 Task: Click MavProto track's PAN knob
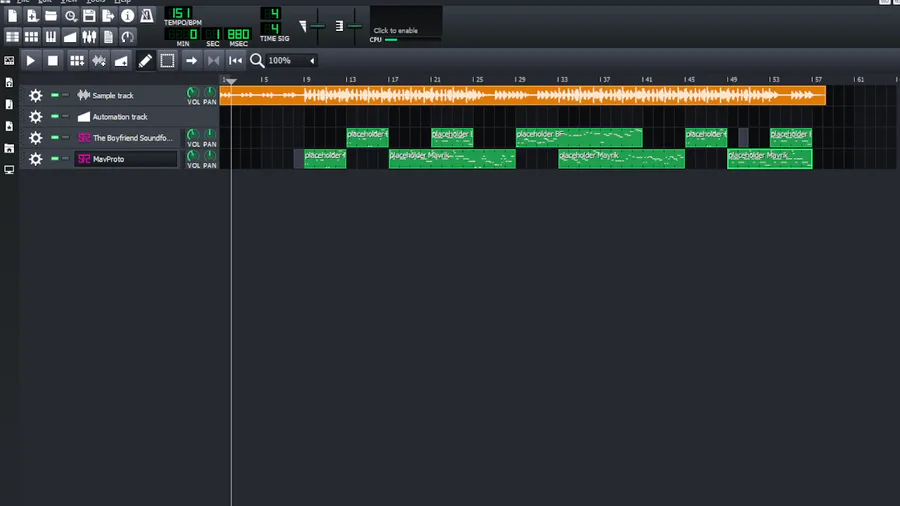210,156
